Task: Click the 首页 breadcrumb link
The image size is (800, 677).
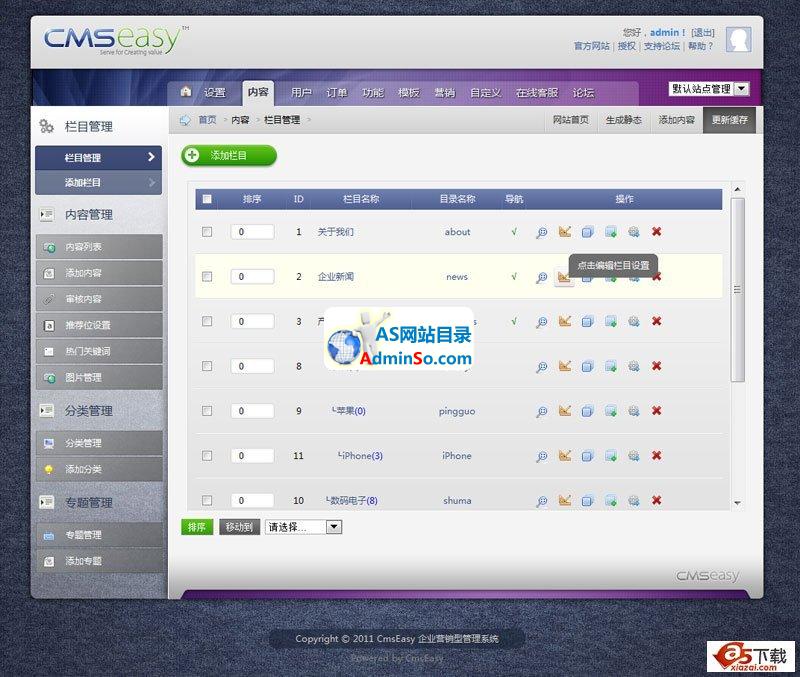Action: 208,120
